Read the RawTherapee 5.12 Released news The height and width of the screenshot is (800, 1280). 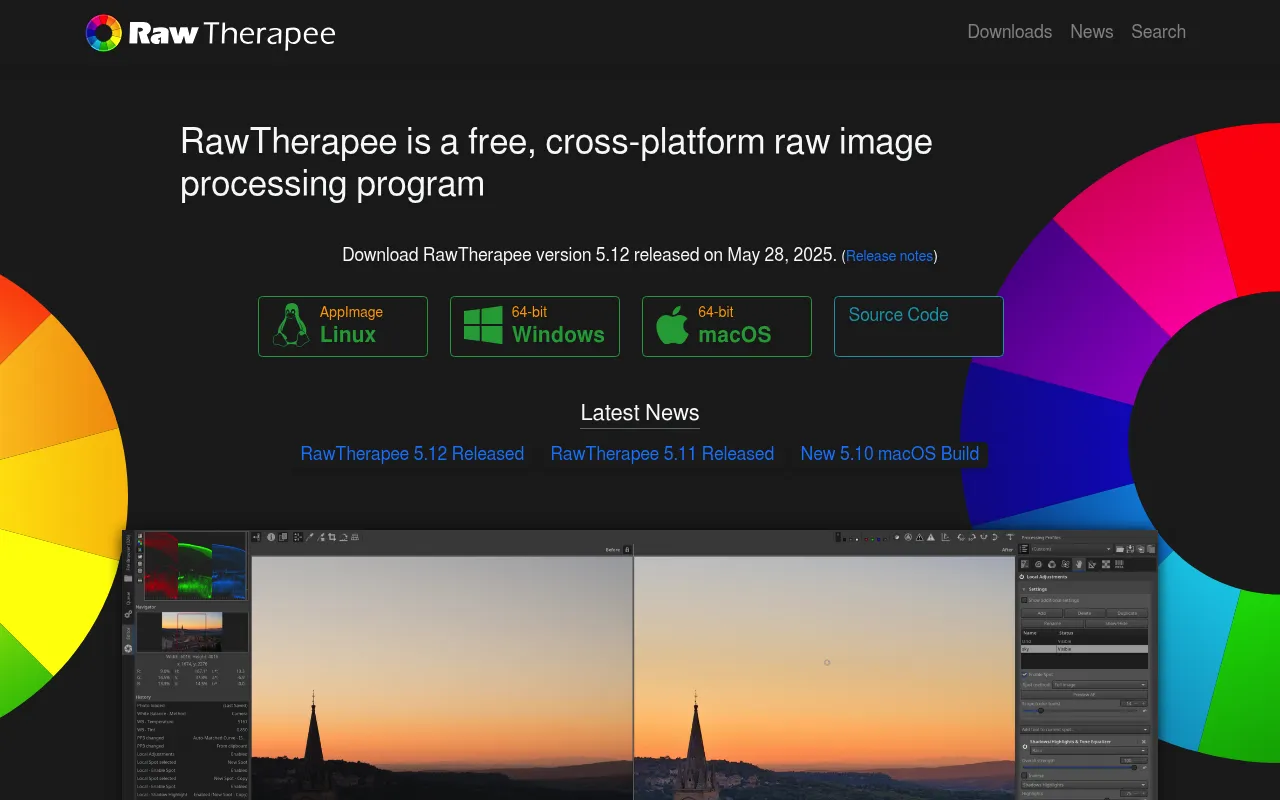click(x=412, y=454)
